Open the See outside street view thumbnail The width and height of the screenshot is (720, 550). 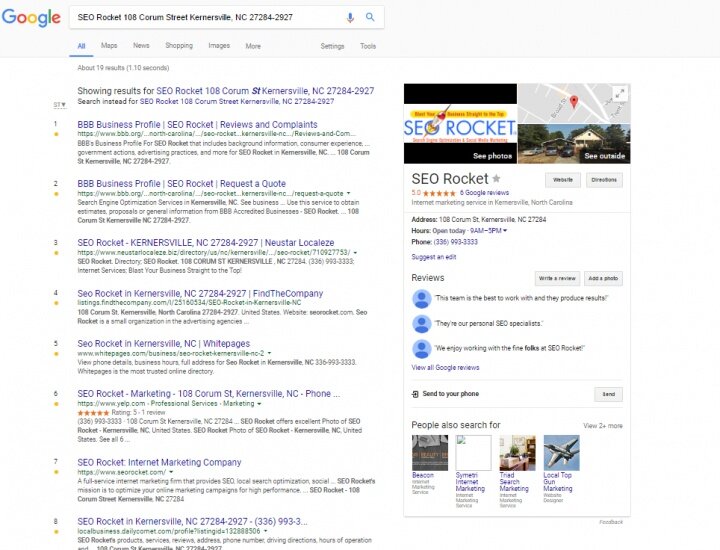tap(574, 144)
